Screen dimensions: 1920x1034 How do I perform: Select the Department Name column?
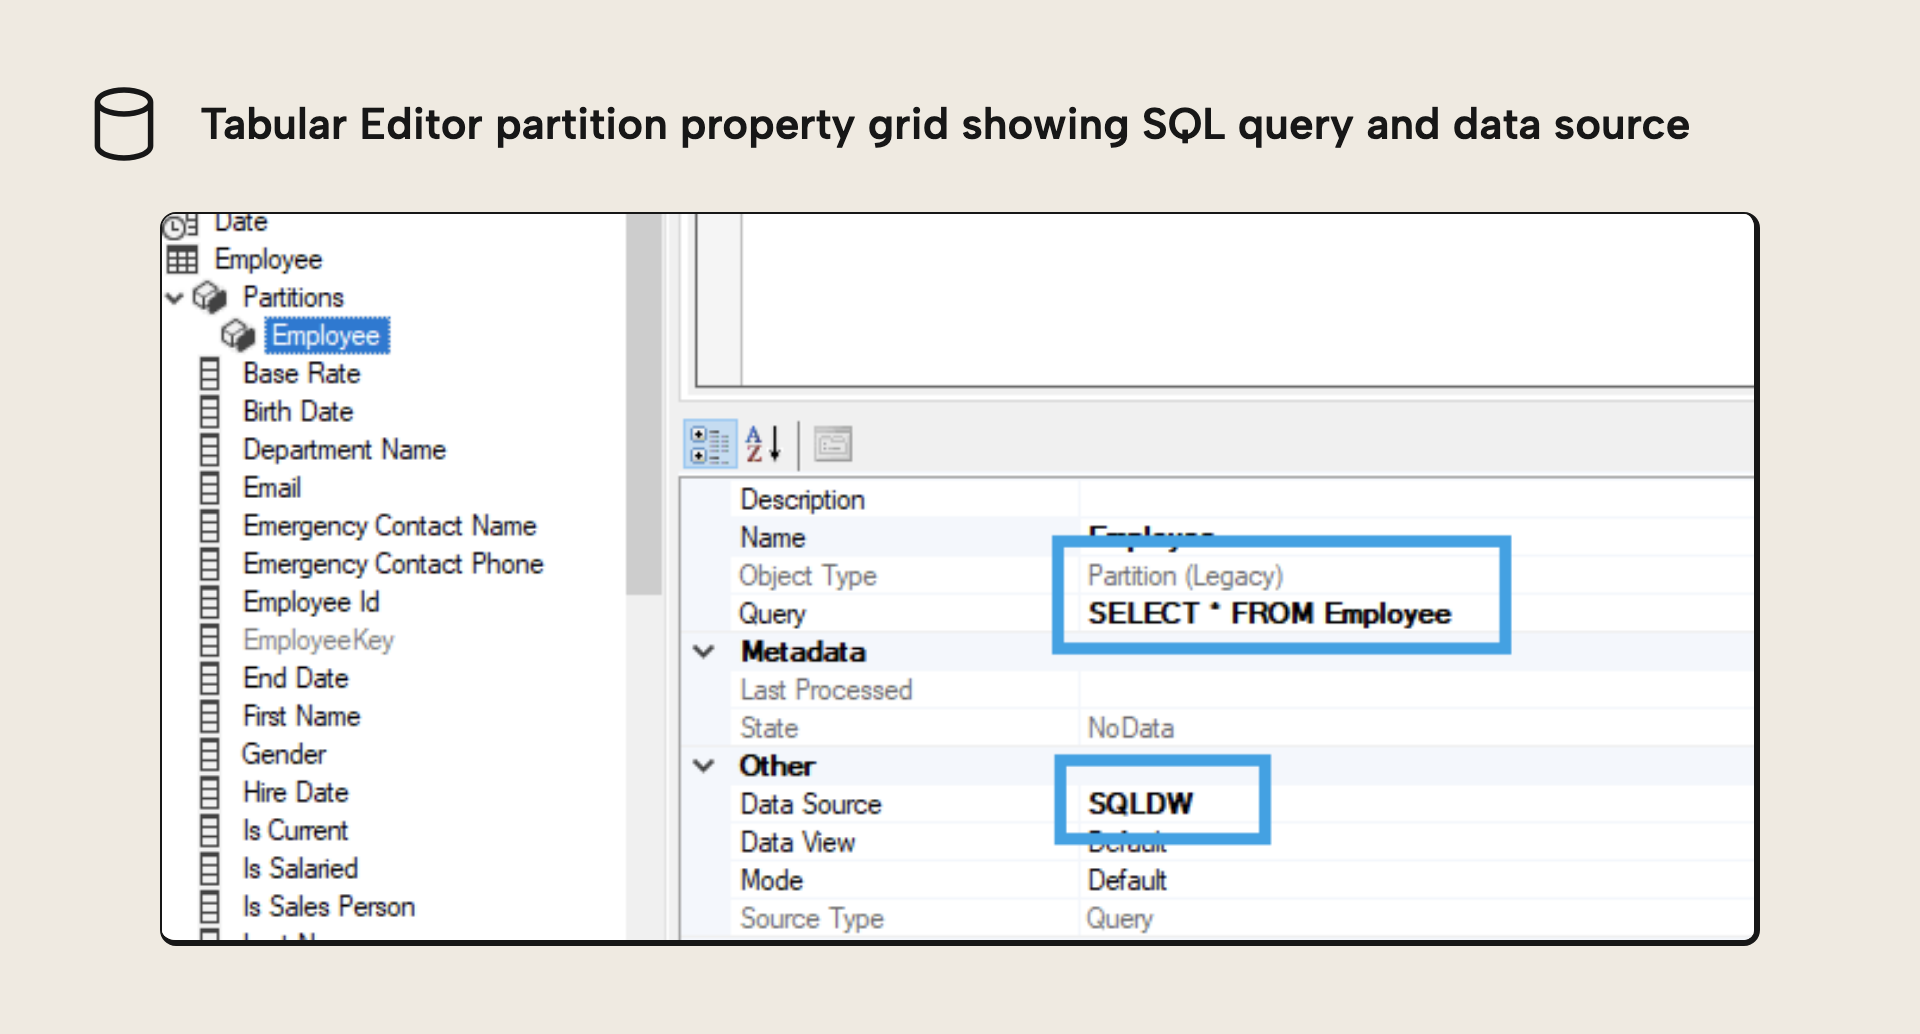coord(344,450)
